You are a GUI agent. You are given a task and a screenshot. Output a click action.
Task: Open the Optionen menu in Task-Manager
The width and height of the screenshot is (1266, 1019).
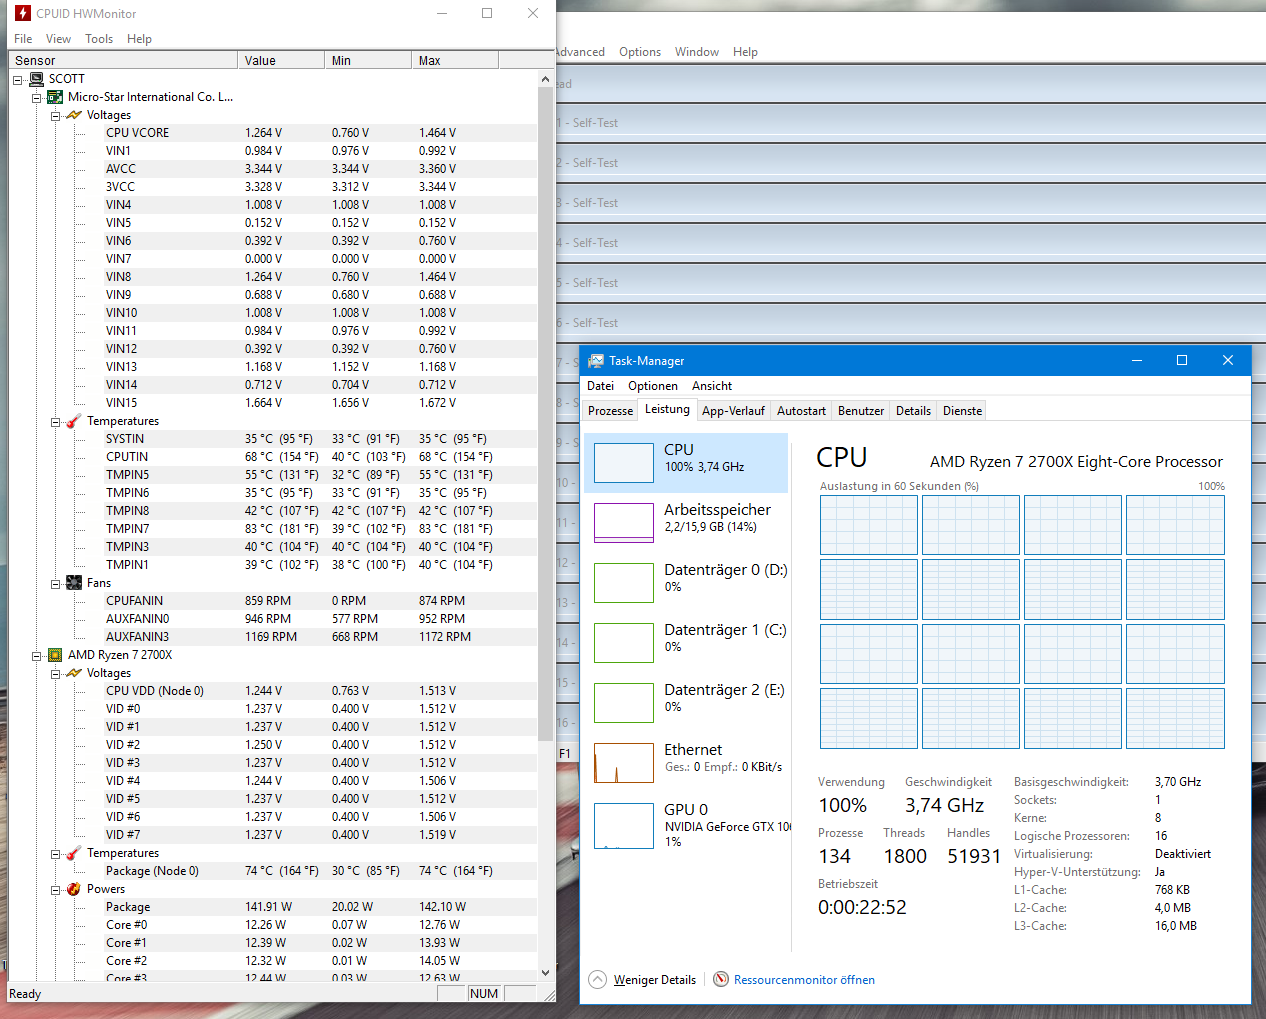tap(653, 386)
